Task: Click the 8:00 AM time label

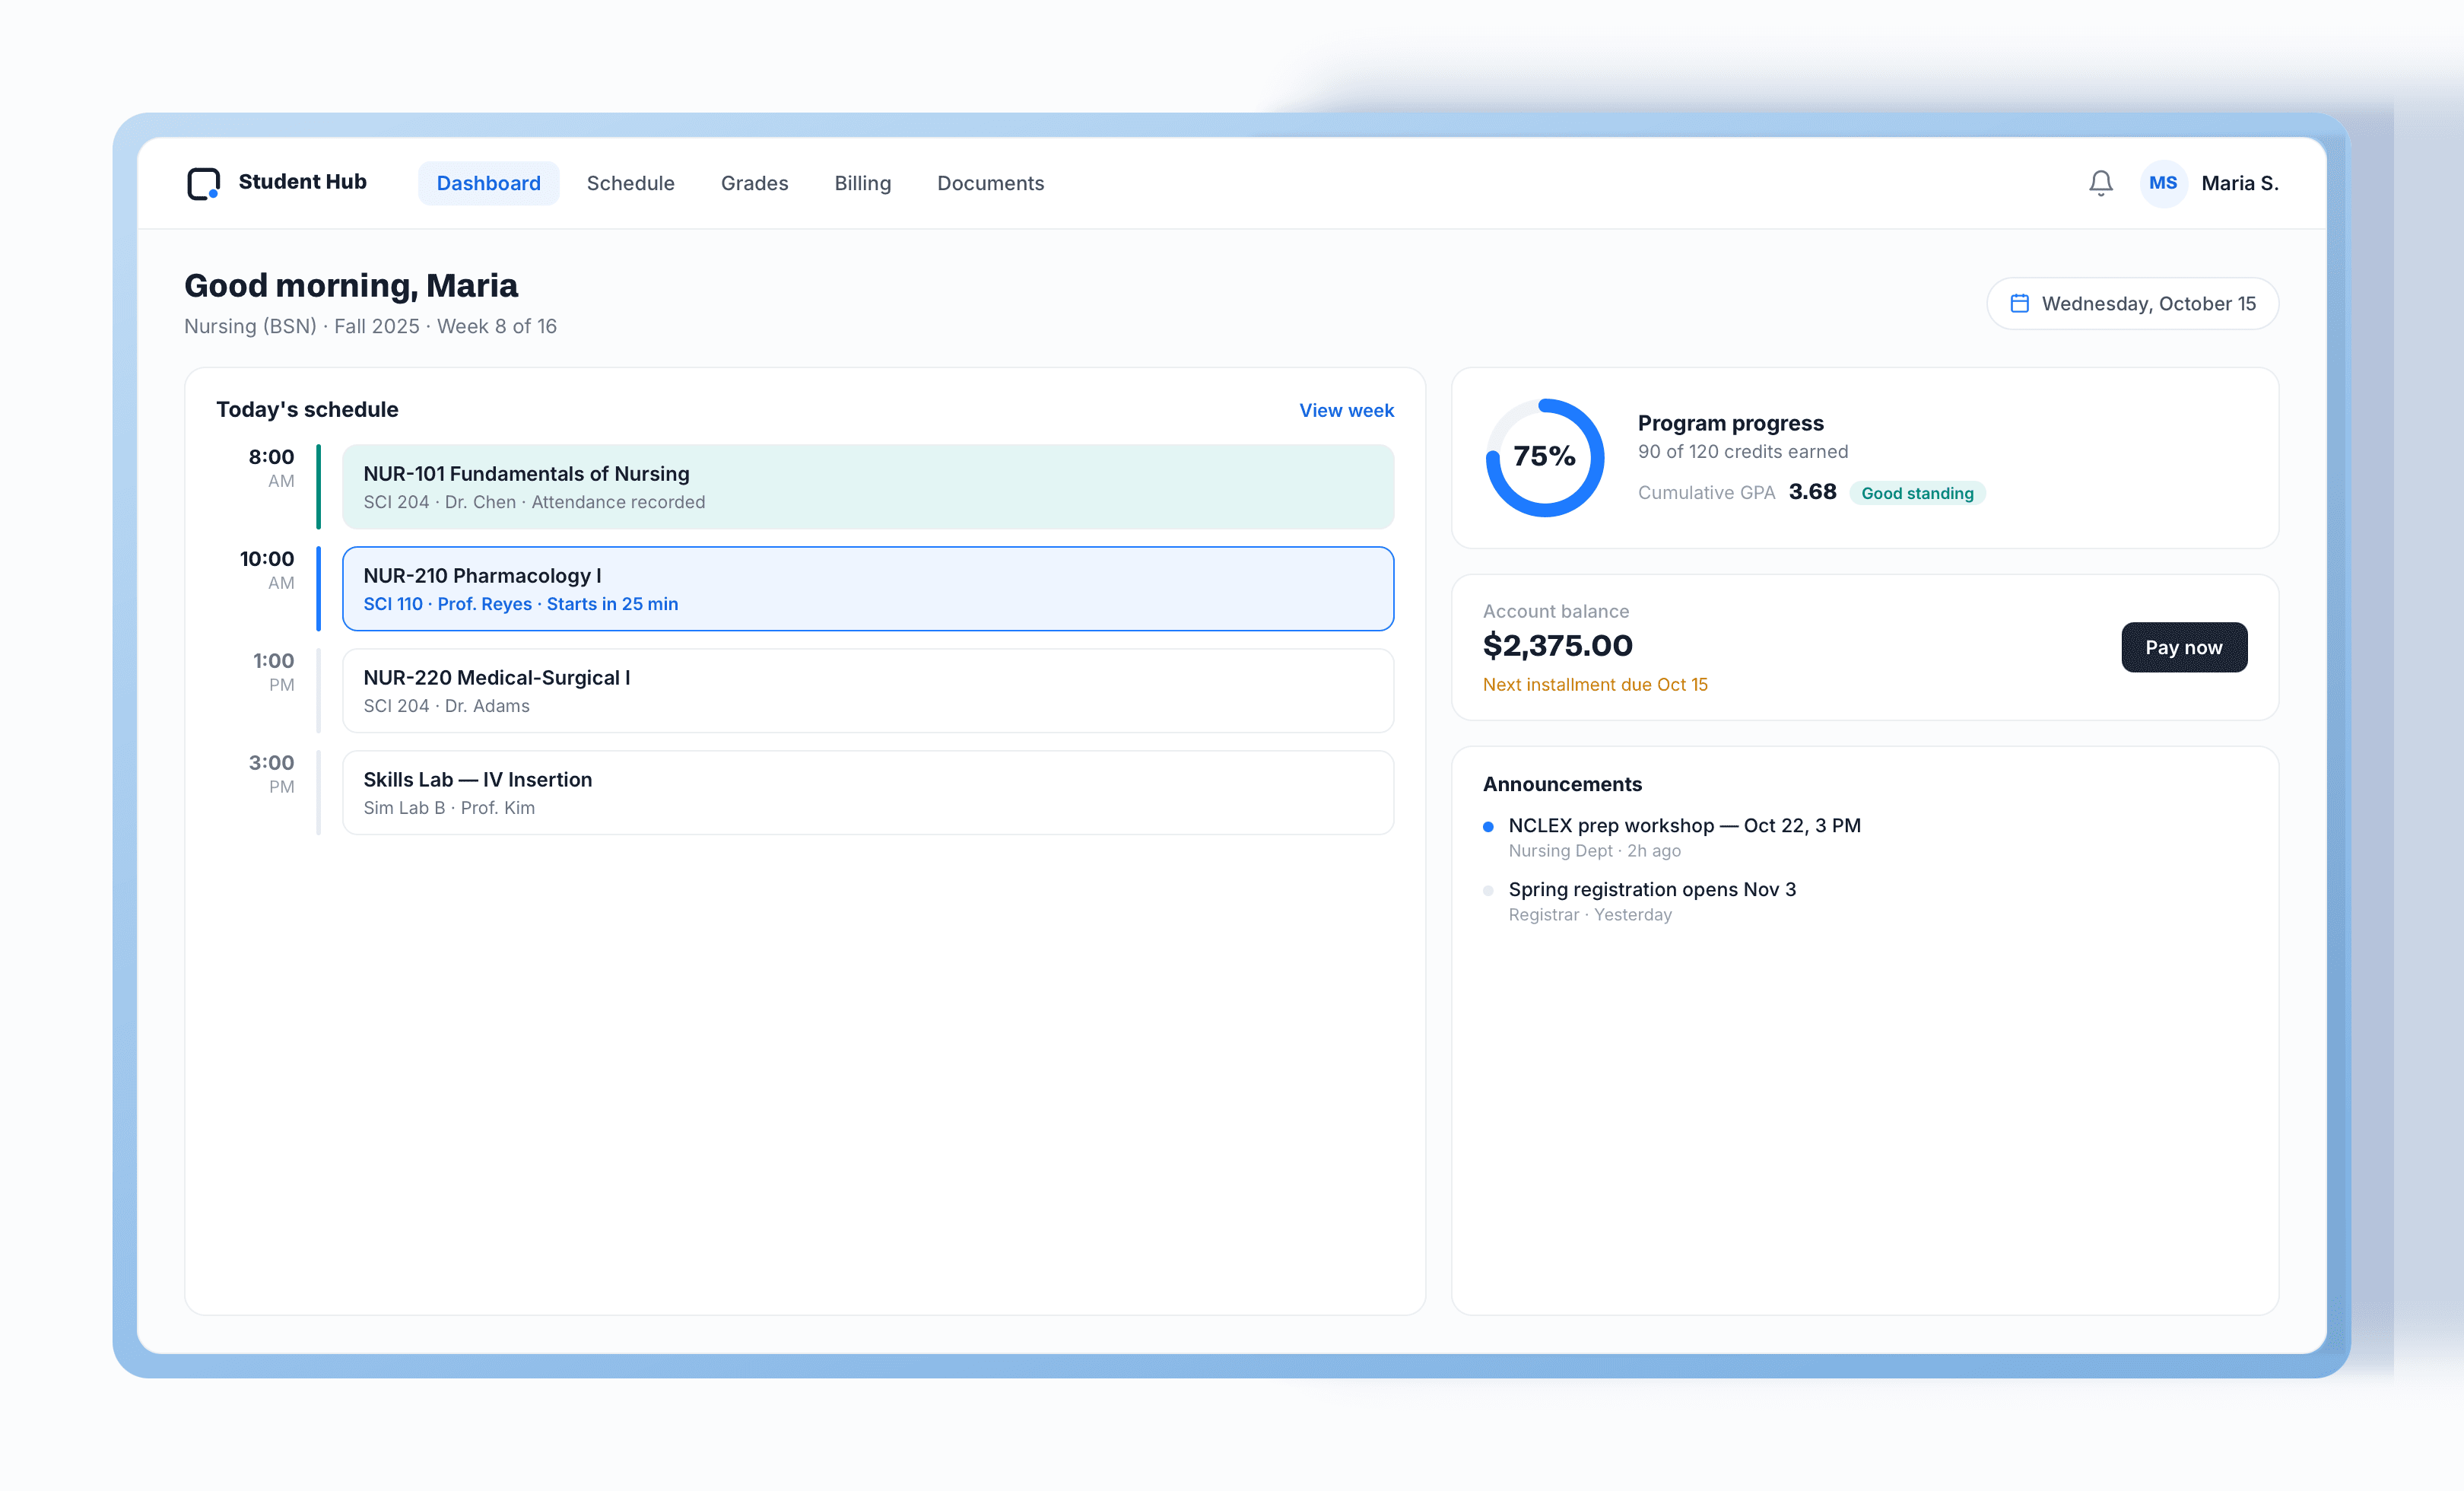Action: pos(272,467)
